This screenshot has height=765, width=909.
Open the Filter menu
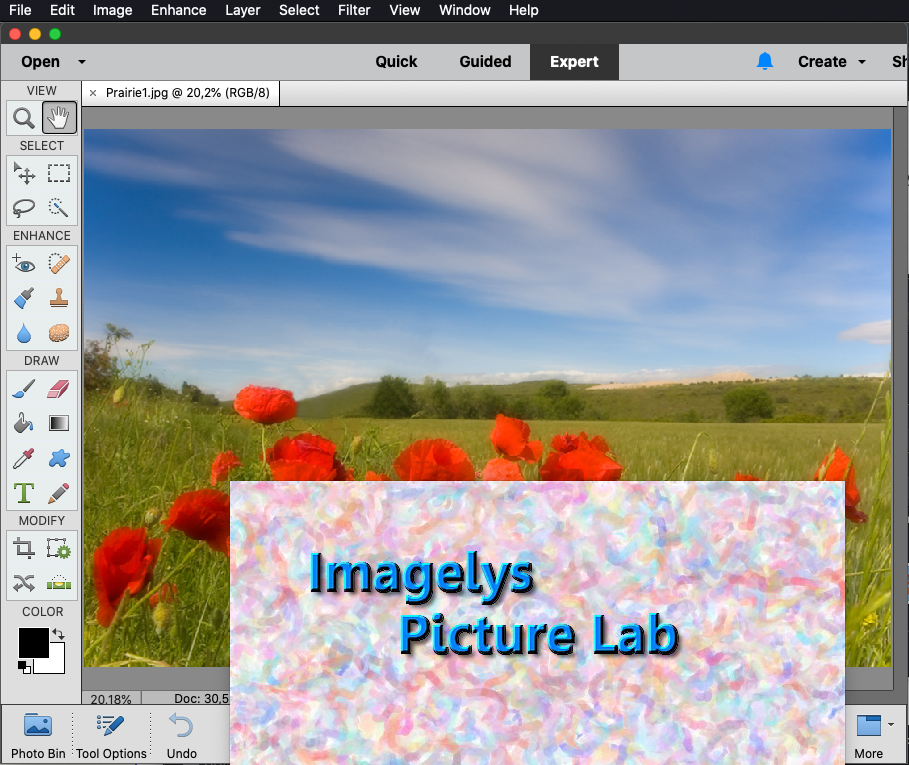click(x=354, y=10)
